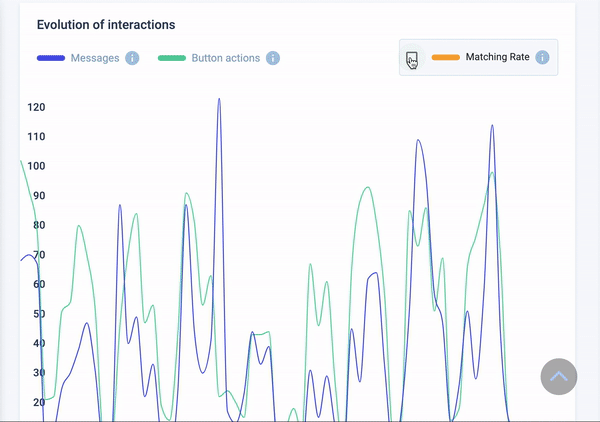Select the 90 label on the vertical axis
This screenshot has height=422, width=600.
(x=39, y=196)
